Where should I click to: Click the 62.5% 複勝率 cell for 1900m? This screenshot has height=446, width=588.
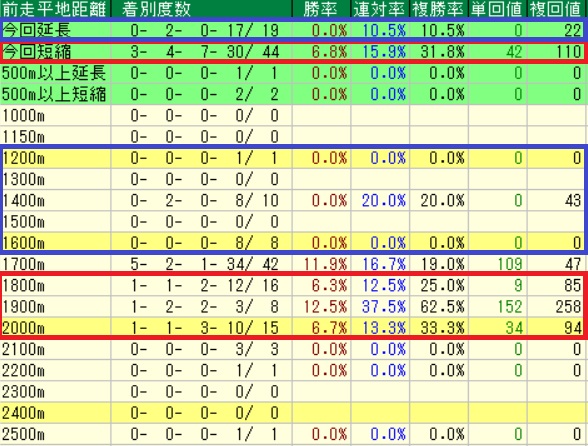[442, 307]
